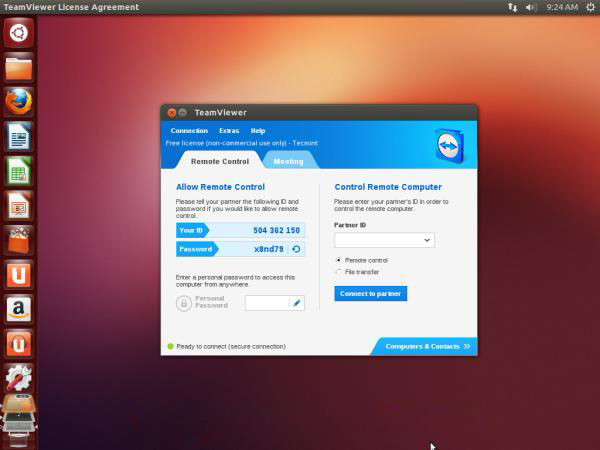
Task: Click the 9:24 AM clock
Action: (x=562, y=7)
